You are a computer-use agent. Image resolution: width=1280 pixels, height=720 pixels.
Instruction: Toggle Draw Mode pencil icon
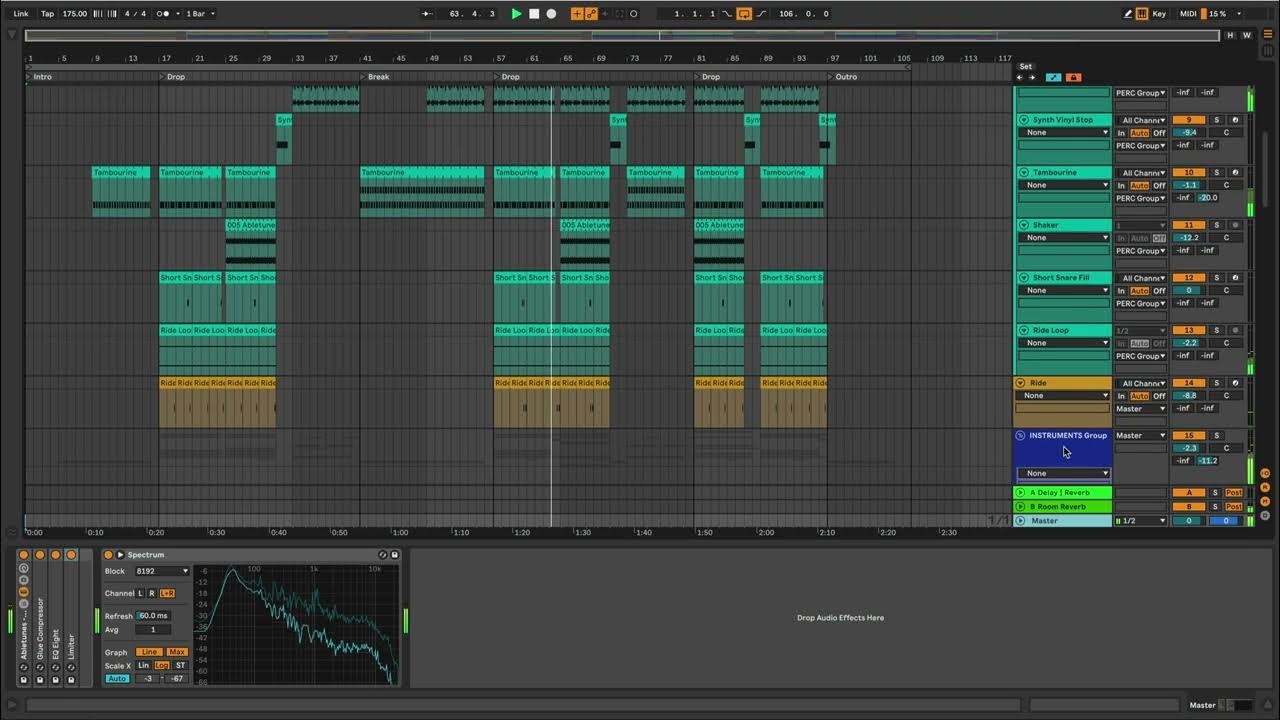coord(1128,14)
